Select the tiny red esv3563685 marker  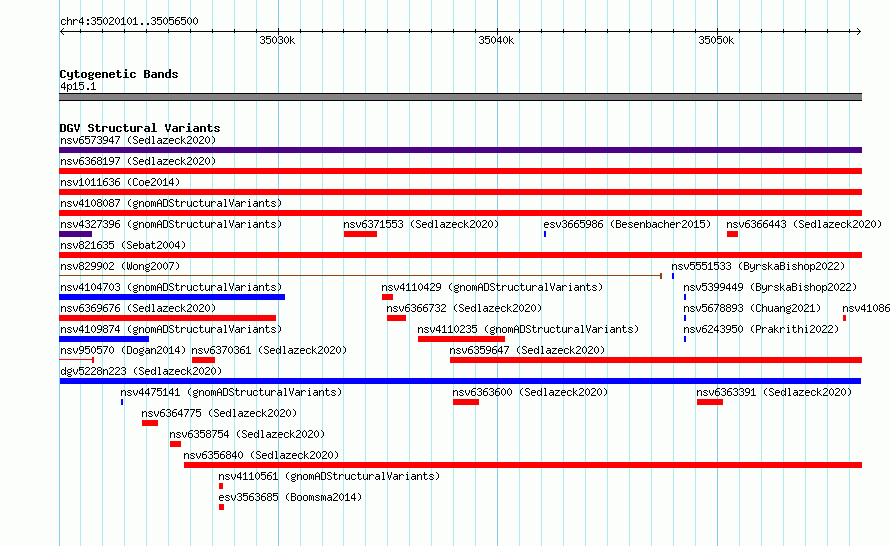click(x=221, y=507)
